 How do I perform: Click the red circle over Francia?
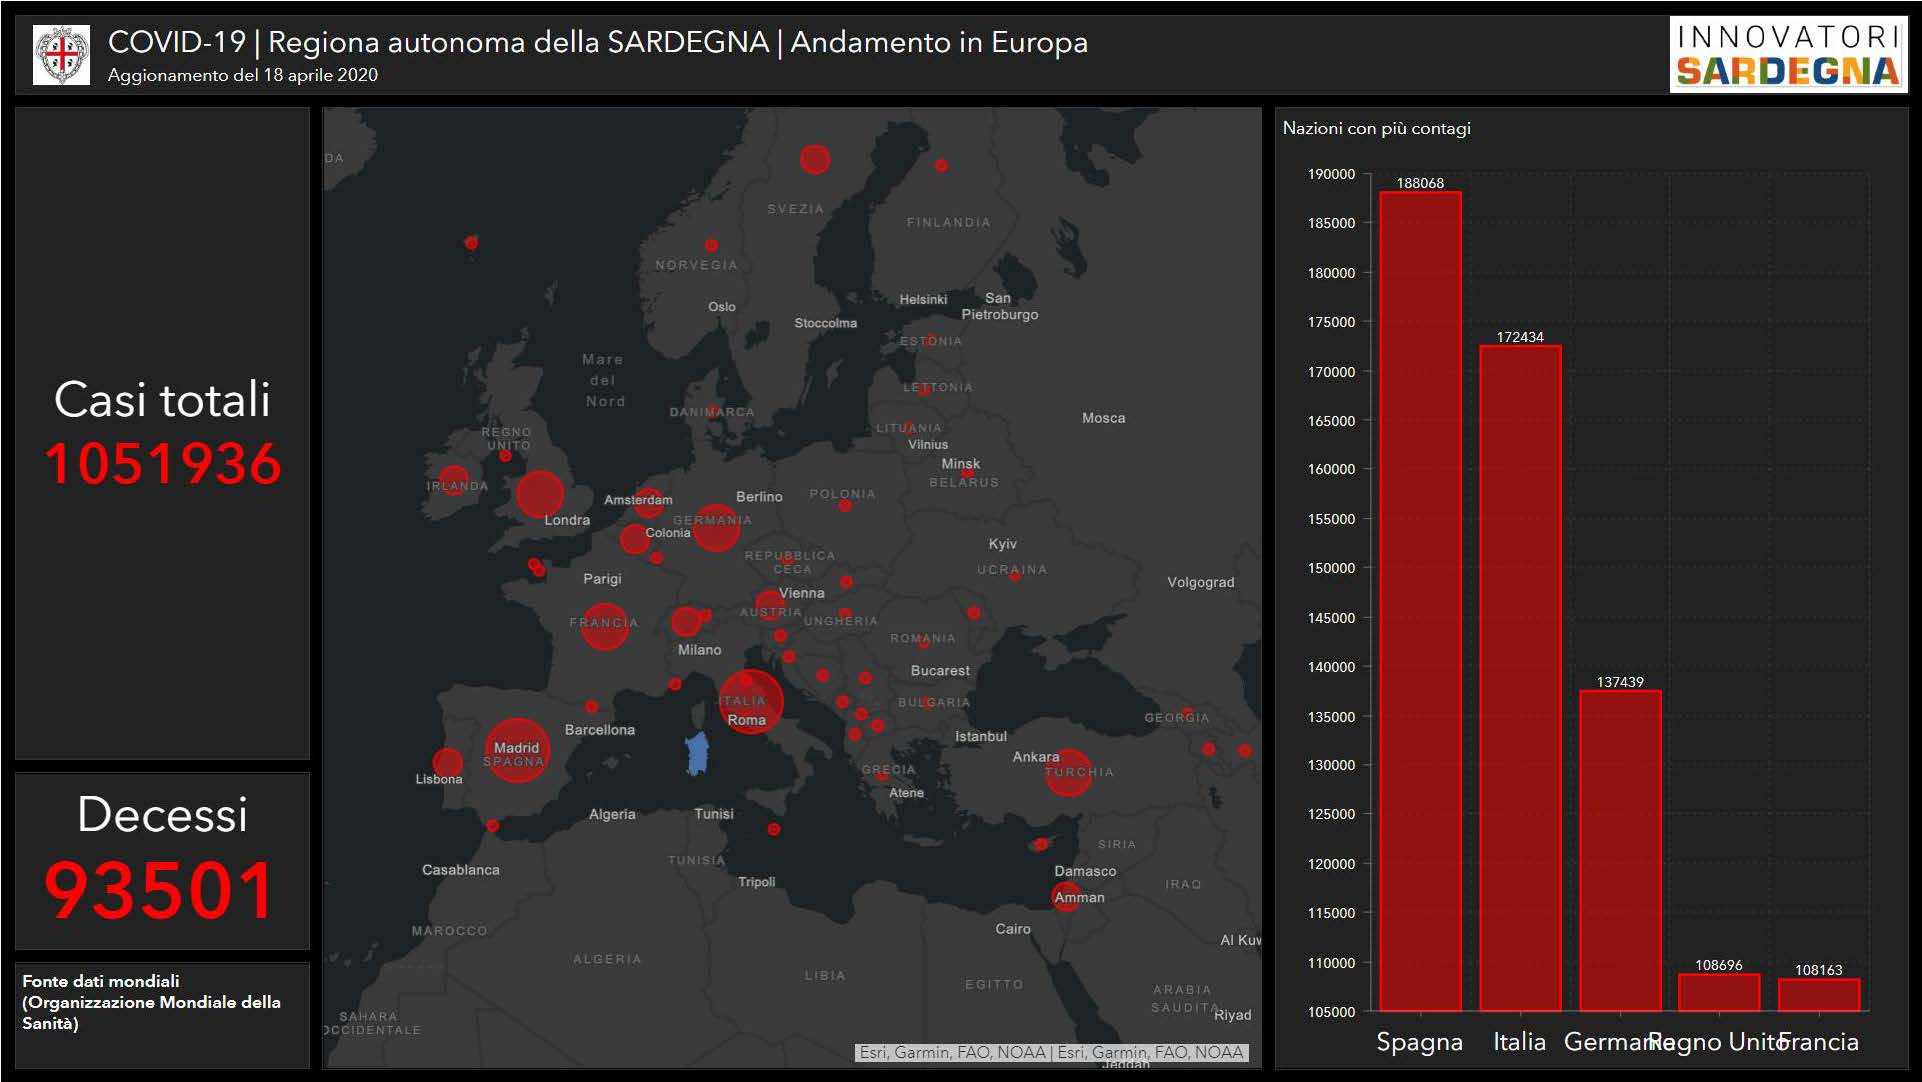(x=605, y=626)
